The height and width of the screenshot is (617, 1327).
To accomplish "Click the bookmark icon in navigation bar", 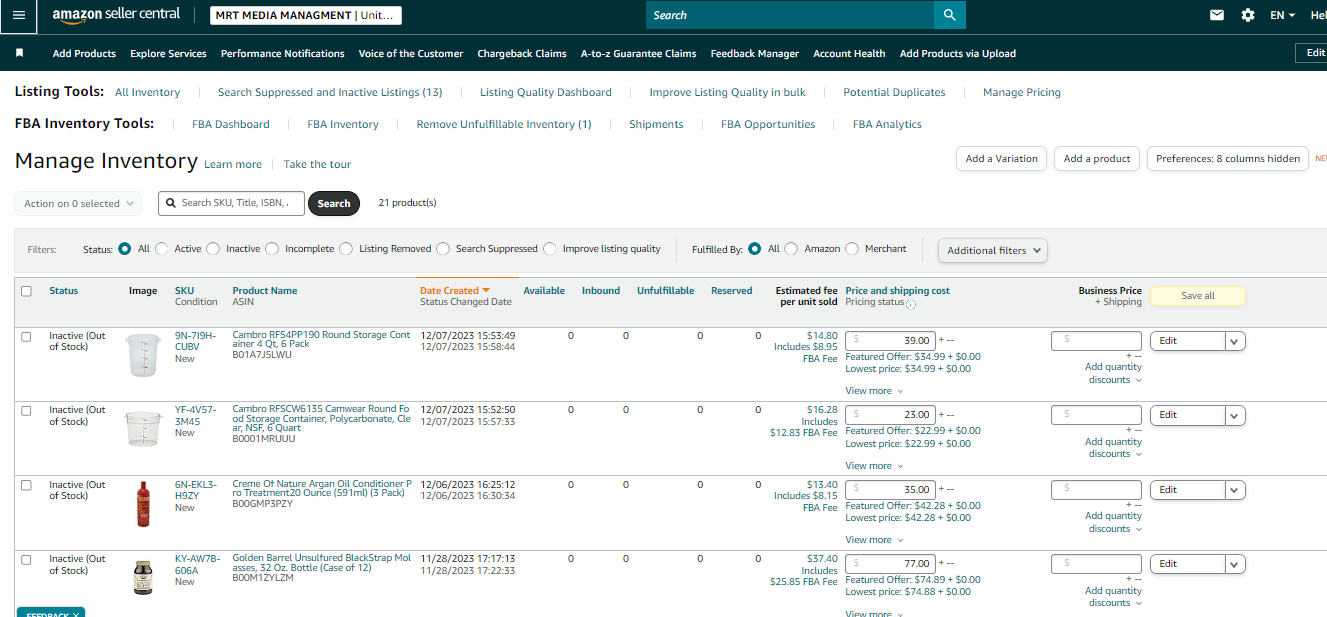I will [19, 53].
